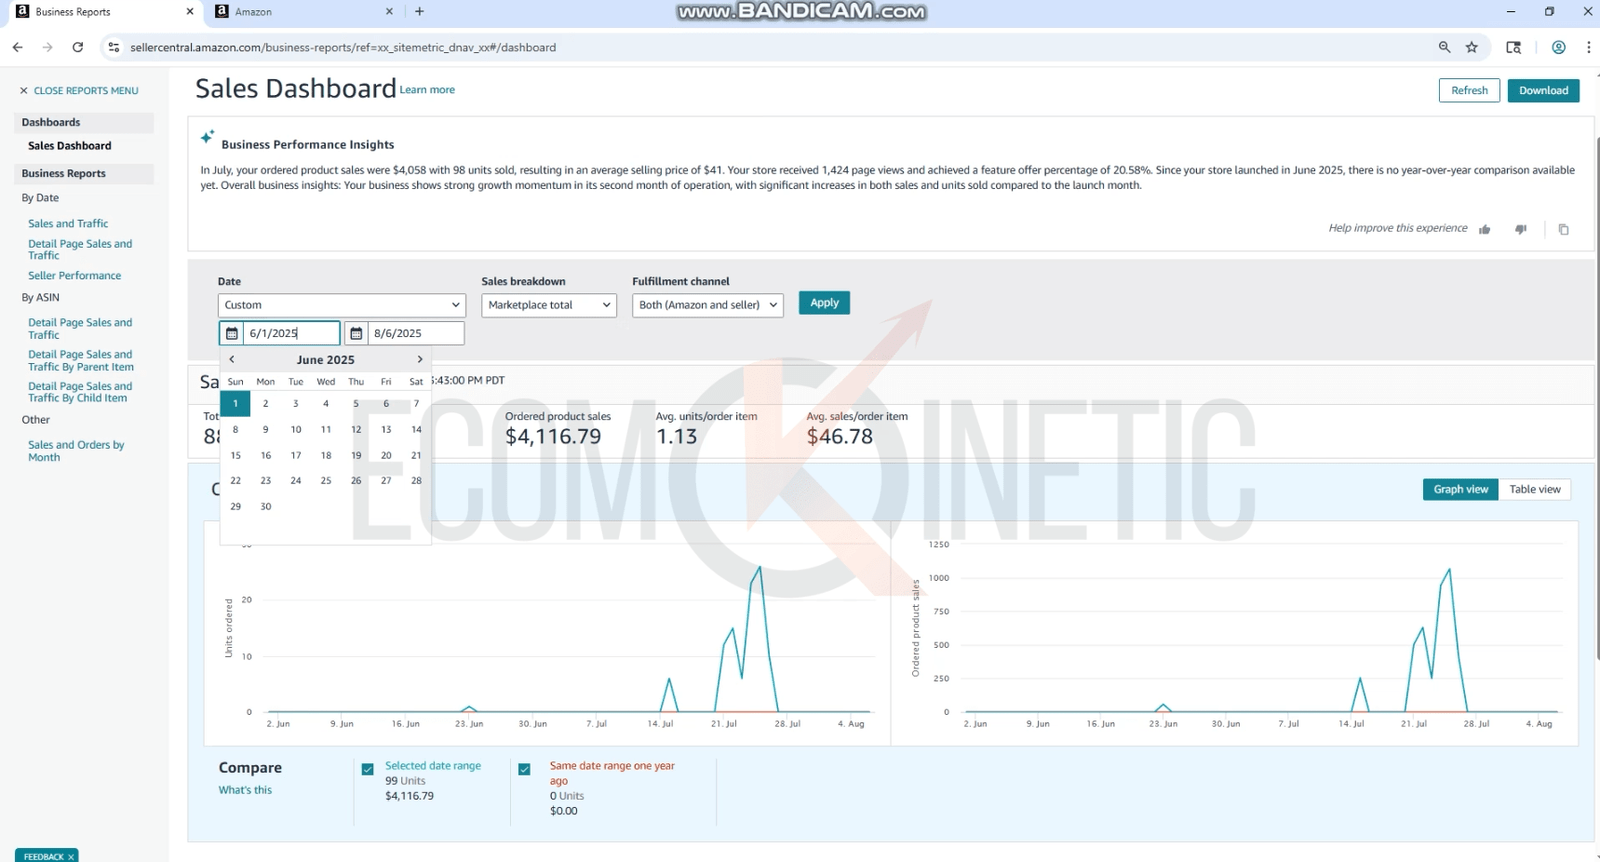Uncheck Same date range one year ago
The width and height of the screenshot is (1600, 862).
pyautogui.click(x=524, y=769)
